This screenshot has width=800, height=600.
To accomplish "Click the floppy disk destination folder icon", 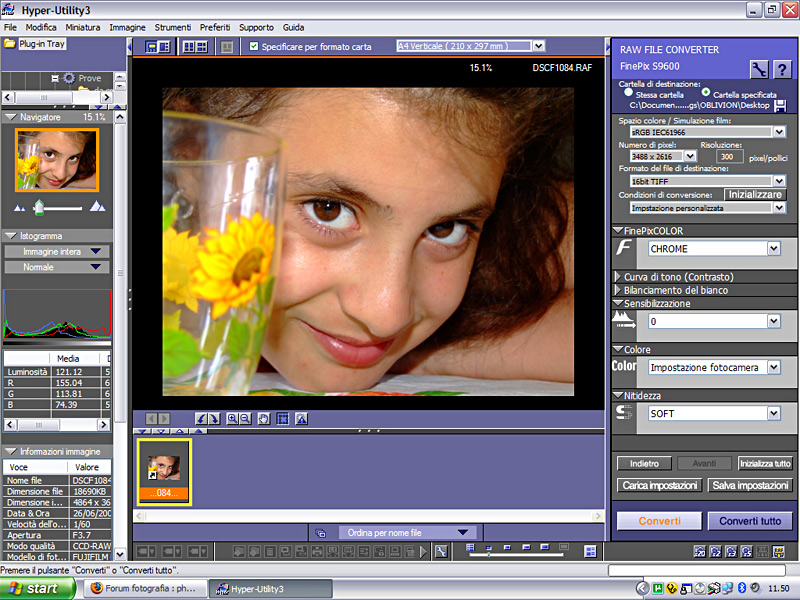I will [779, 105].
